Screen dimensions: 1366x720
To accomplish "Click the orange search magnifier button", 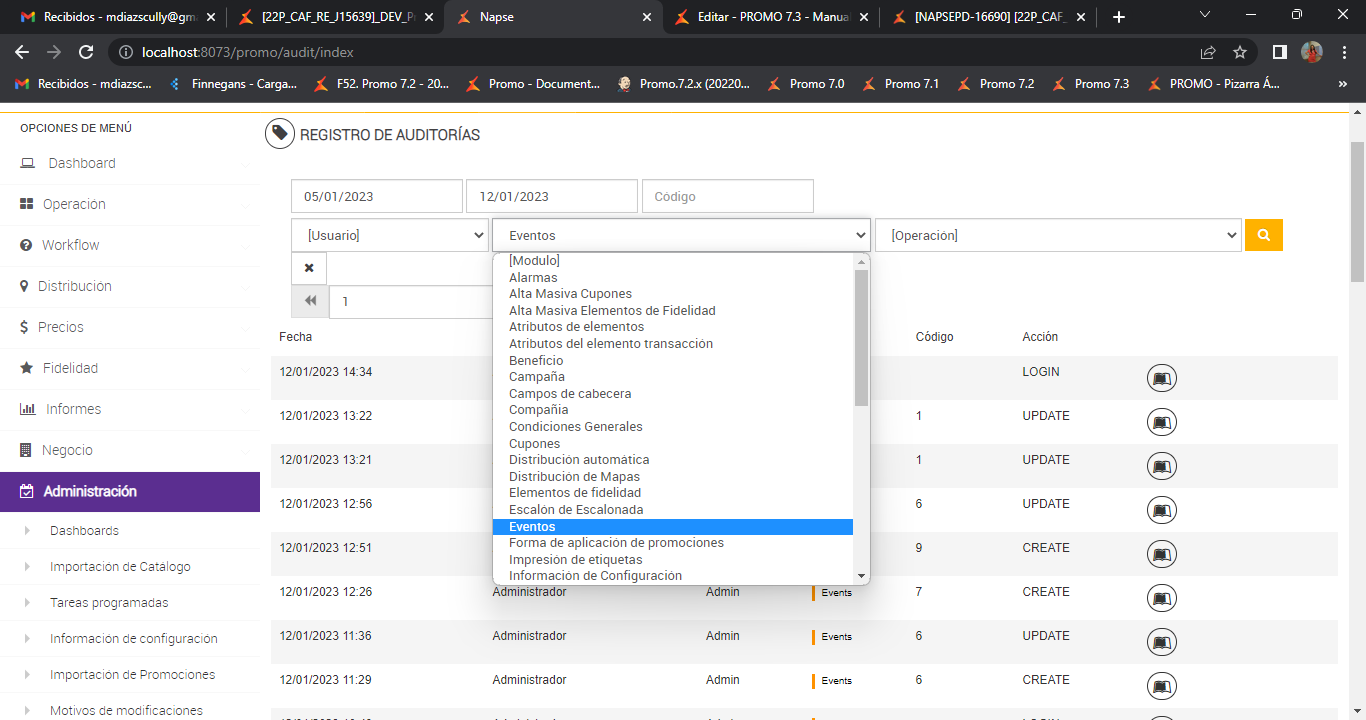I will [1263, 235].
